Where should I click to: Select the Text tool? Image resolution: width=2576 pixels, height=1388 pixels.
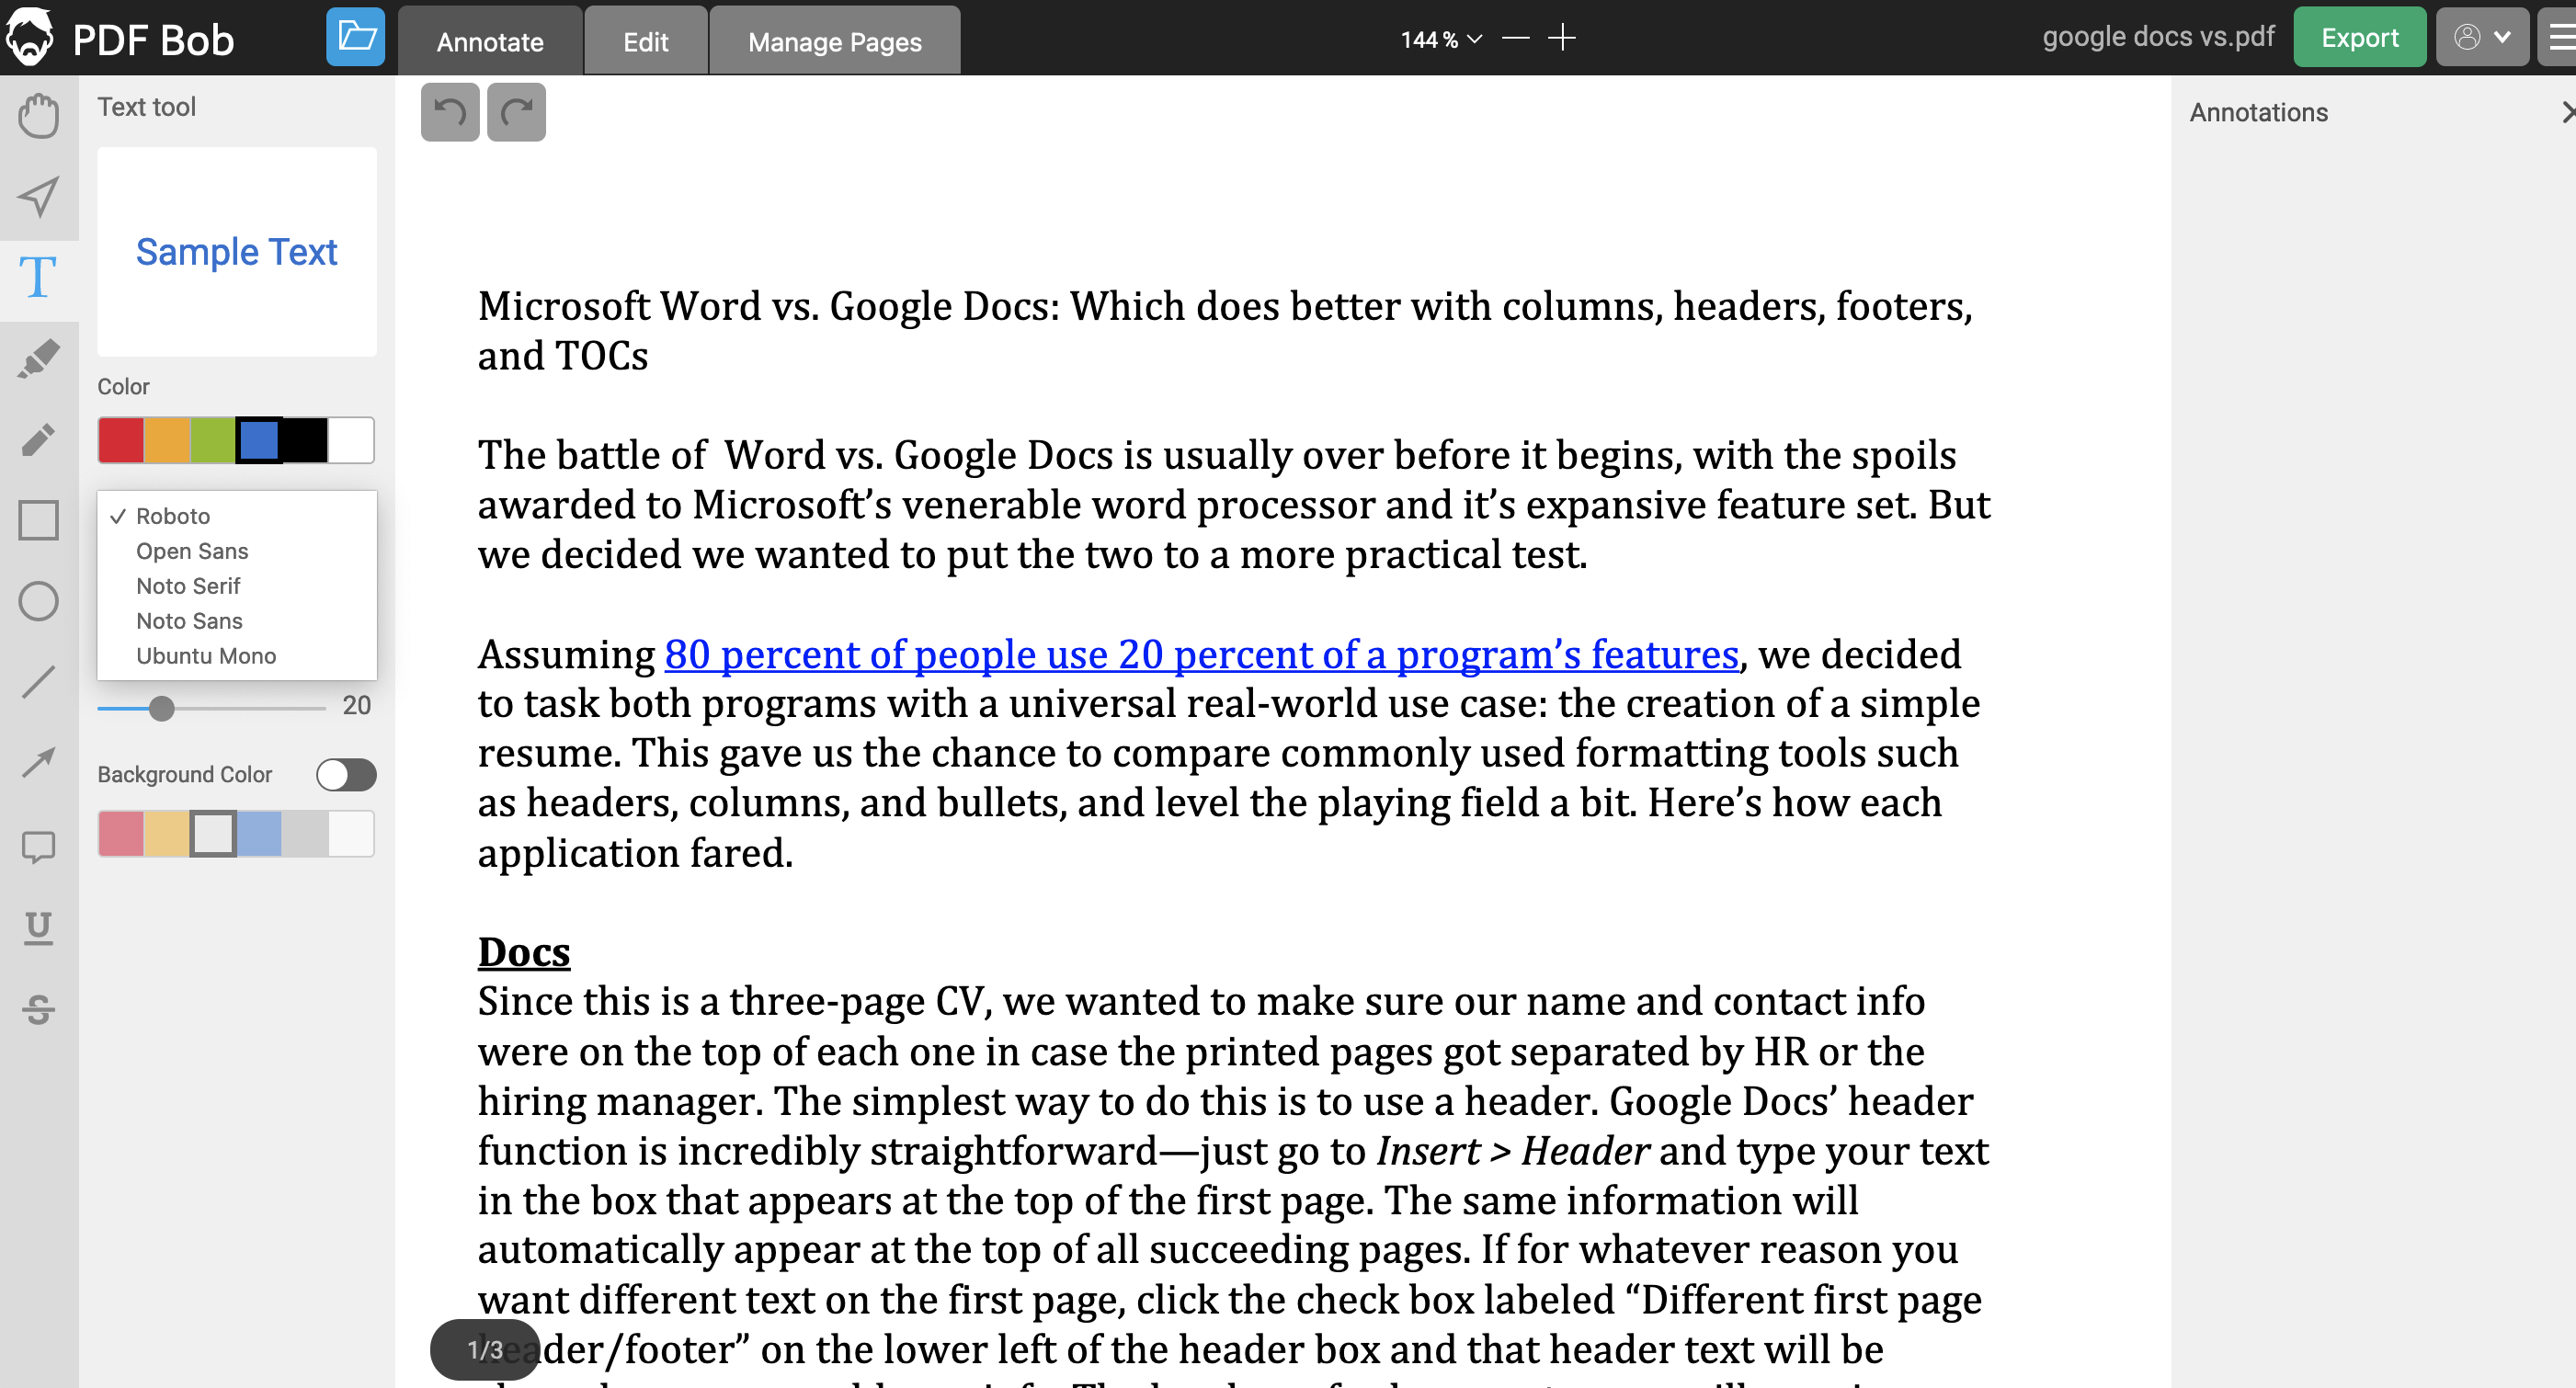point(39,277)
